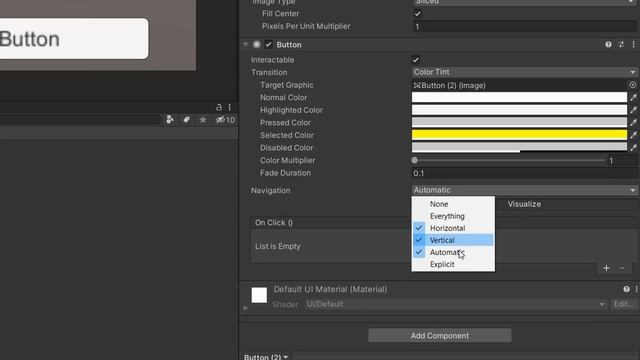Open the Shader UI/Default dropdown

(456, 304)
